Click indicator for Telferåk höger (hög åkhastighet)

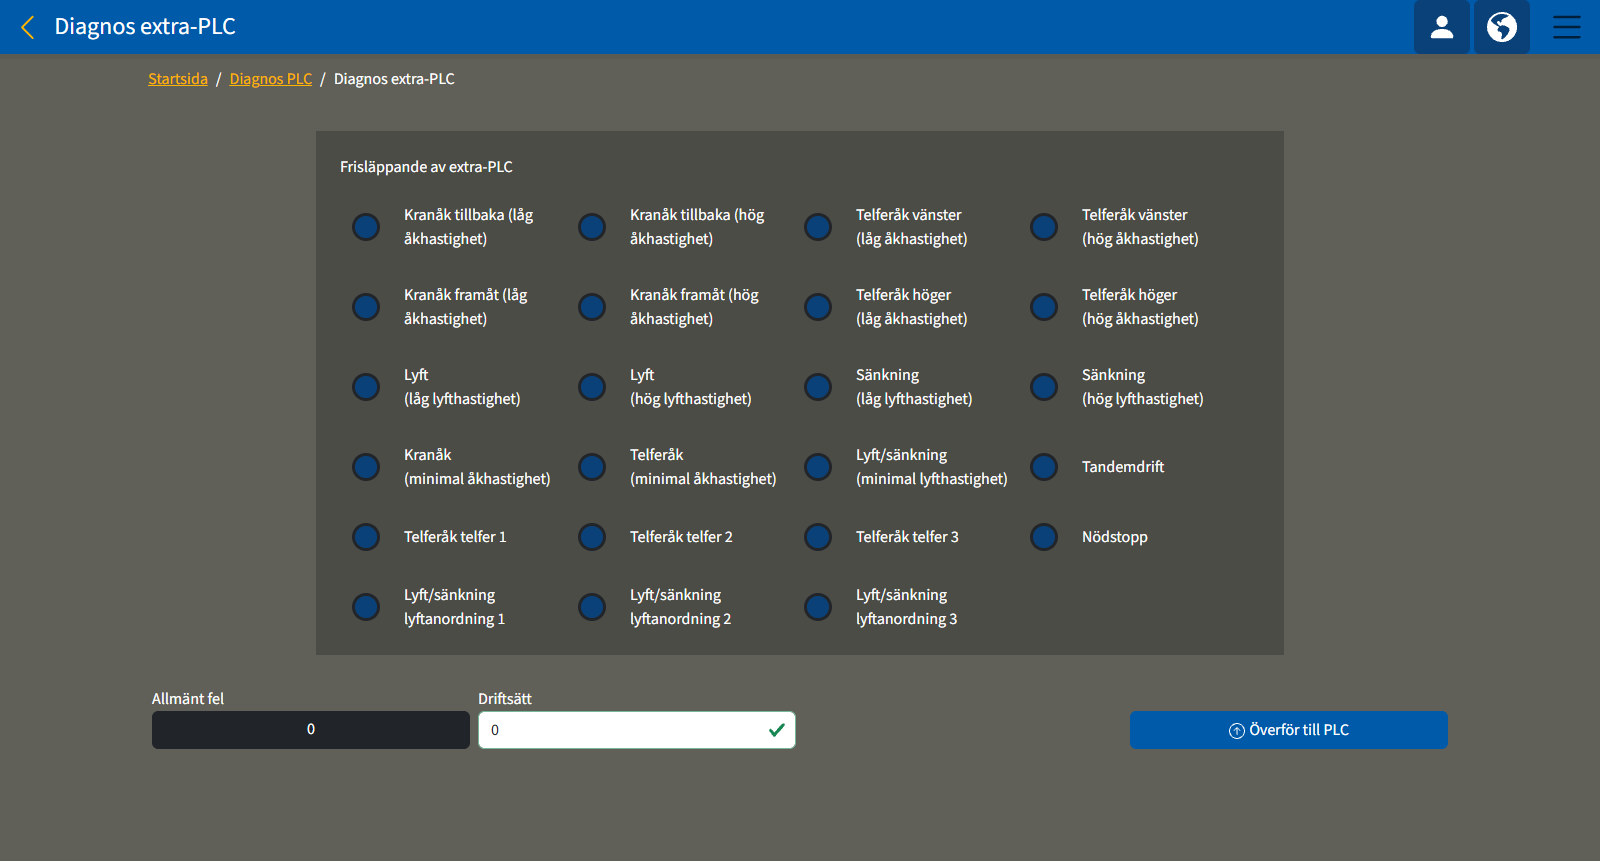click(1044, 307)
